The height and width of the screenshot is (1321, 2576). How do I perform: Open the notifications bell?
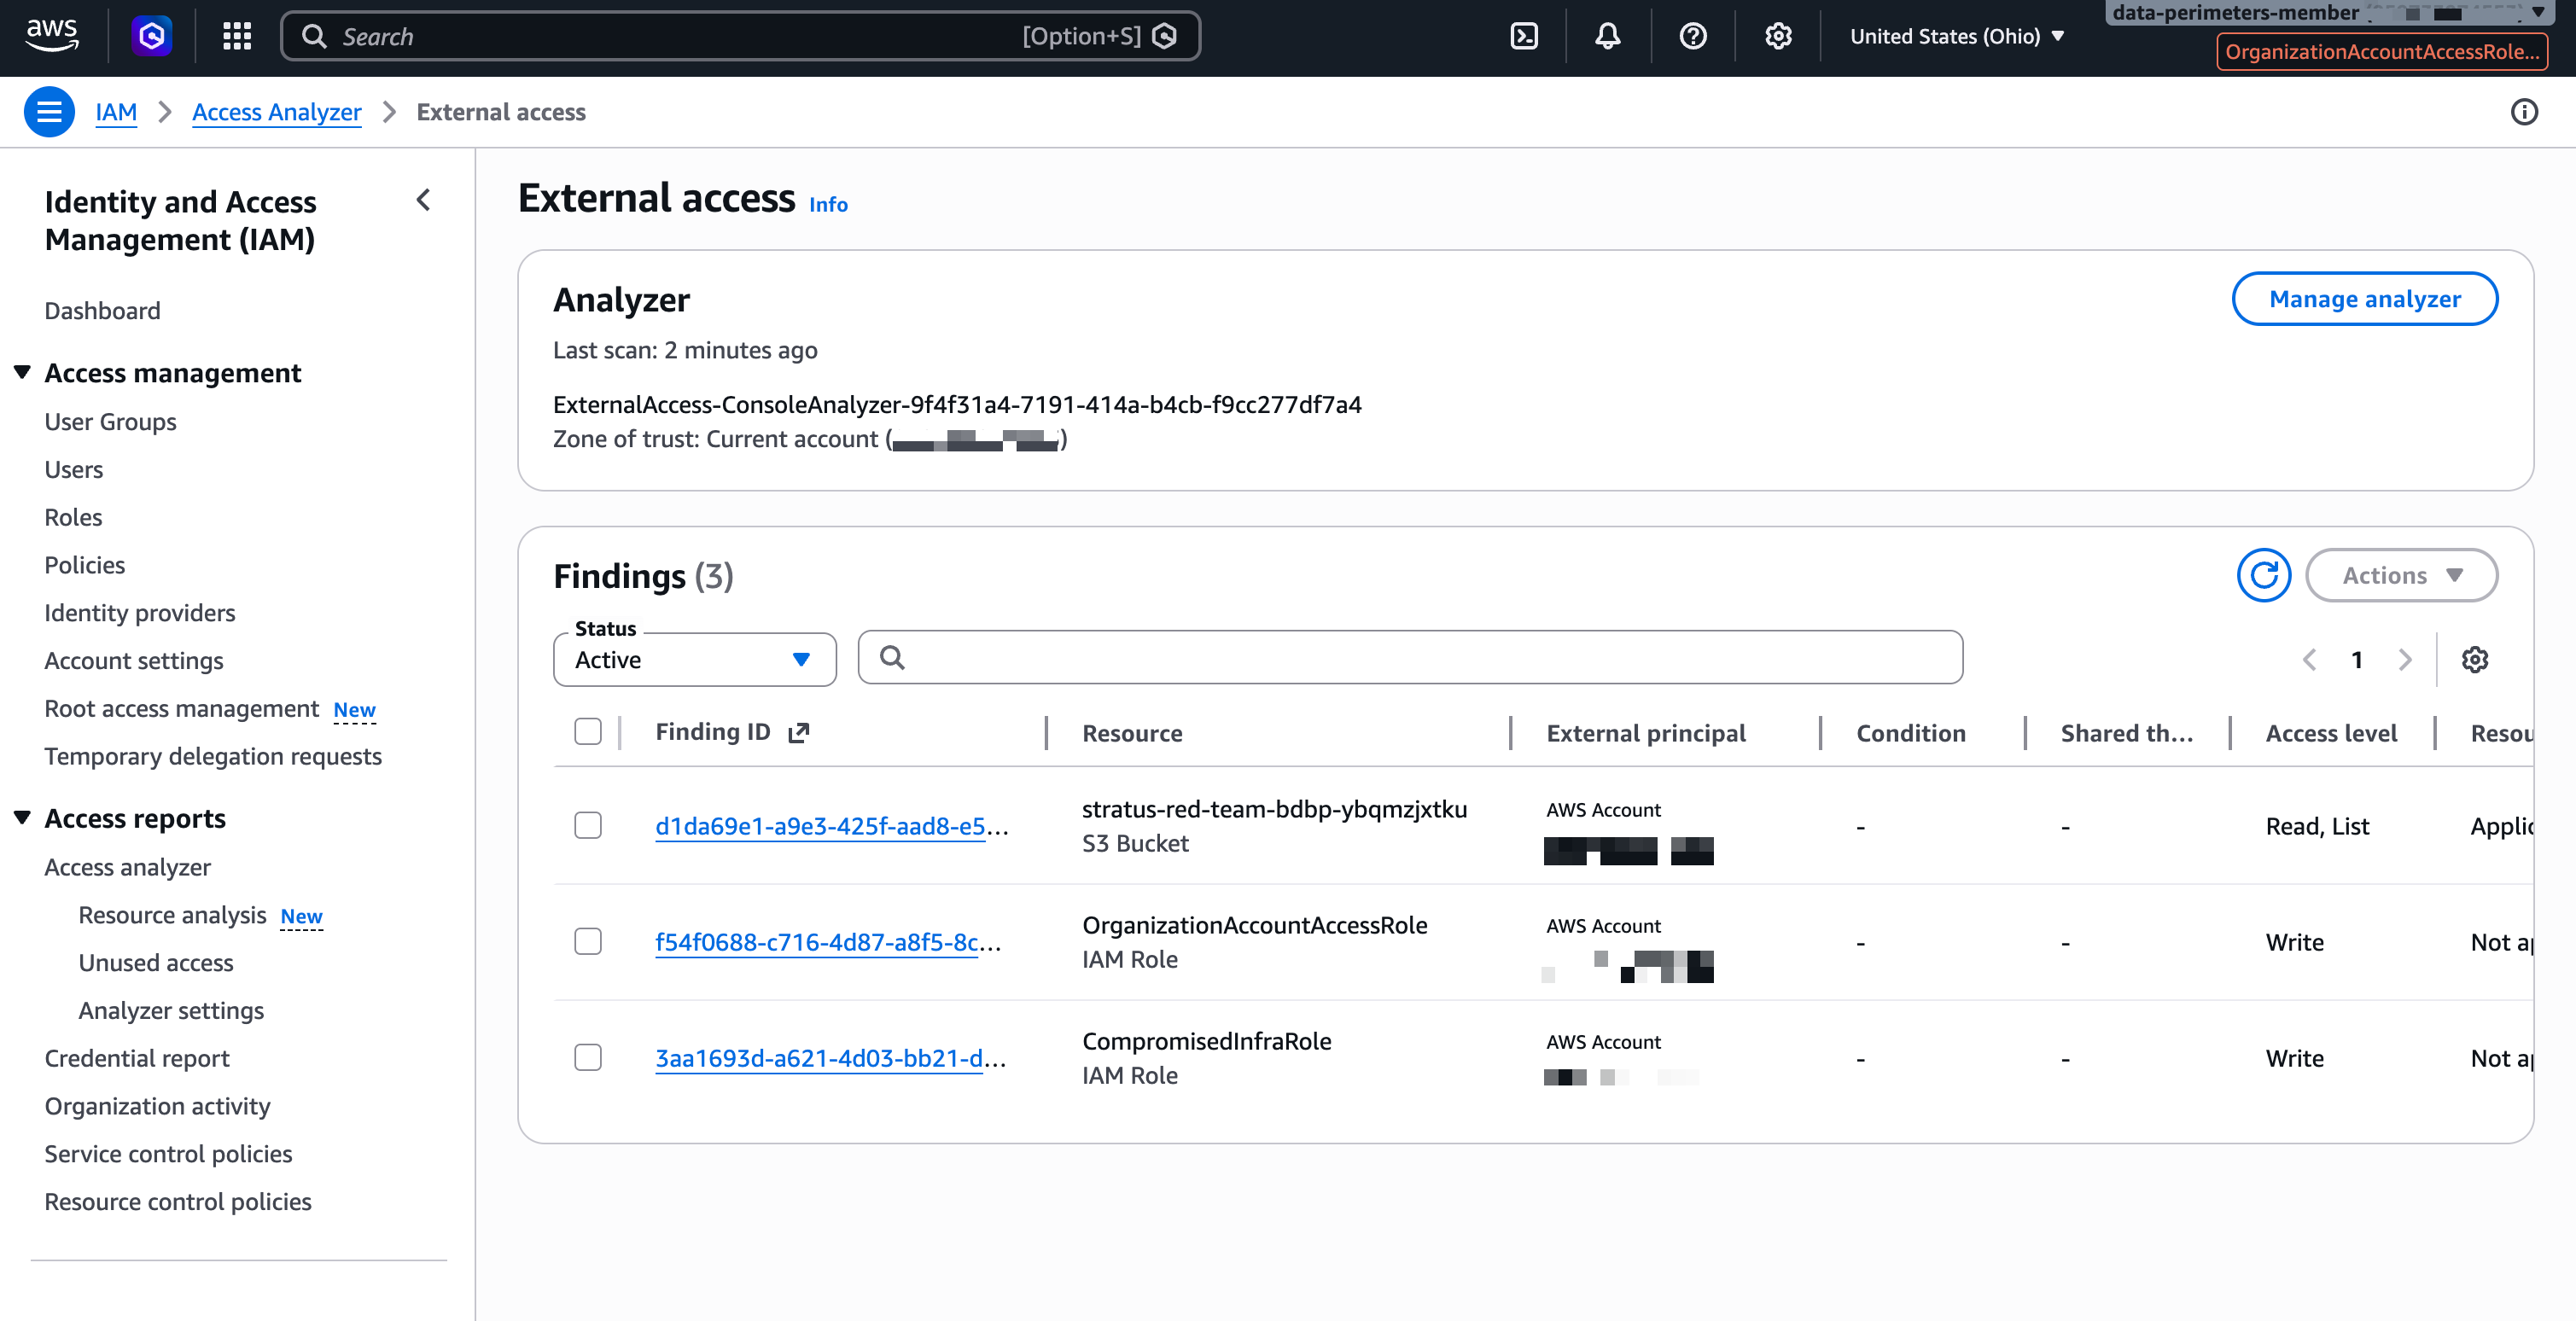[1608, 36]
